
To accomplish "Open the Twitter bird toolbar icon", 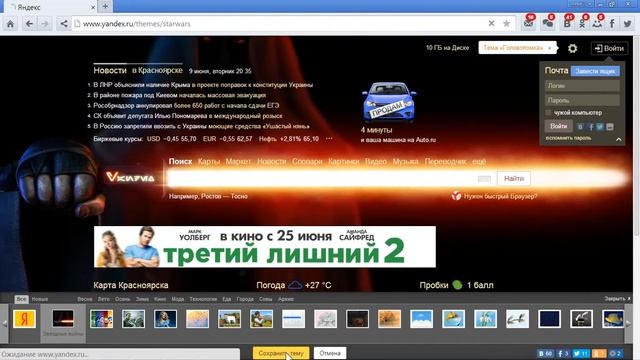I will click(627, 24).
